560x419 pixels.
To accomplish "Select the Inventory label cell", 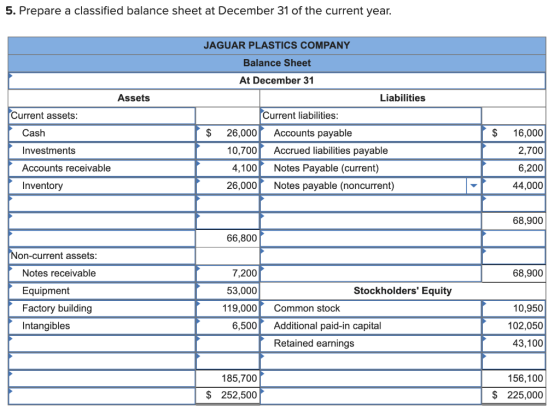I will [102, 186].
